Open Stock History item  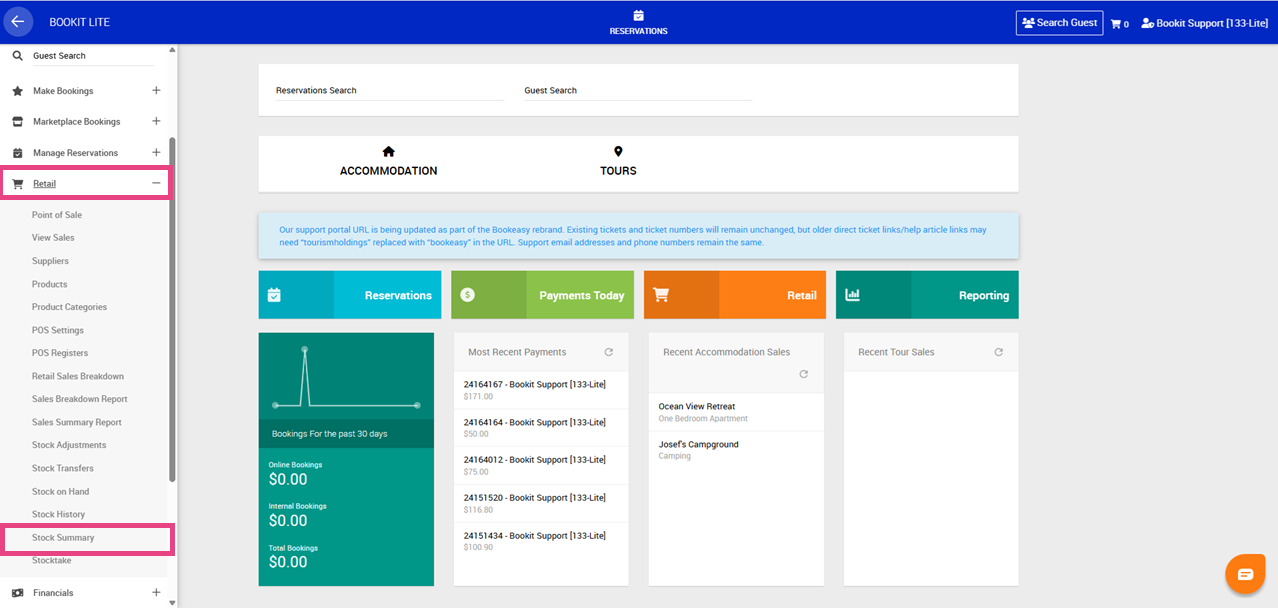tap(58, 514)
